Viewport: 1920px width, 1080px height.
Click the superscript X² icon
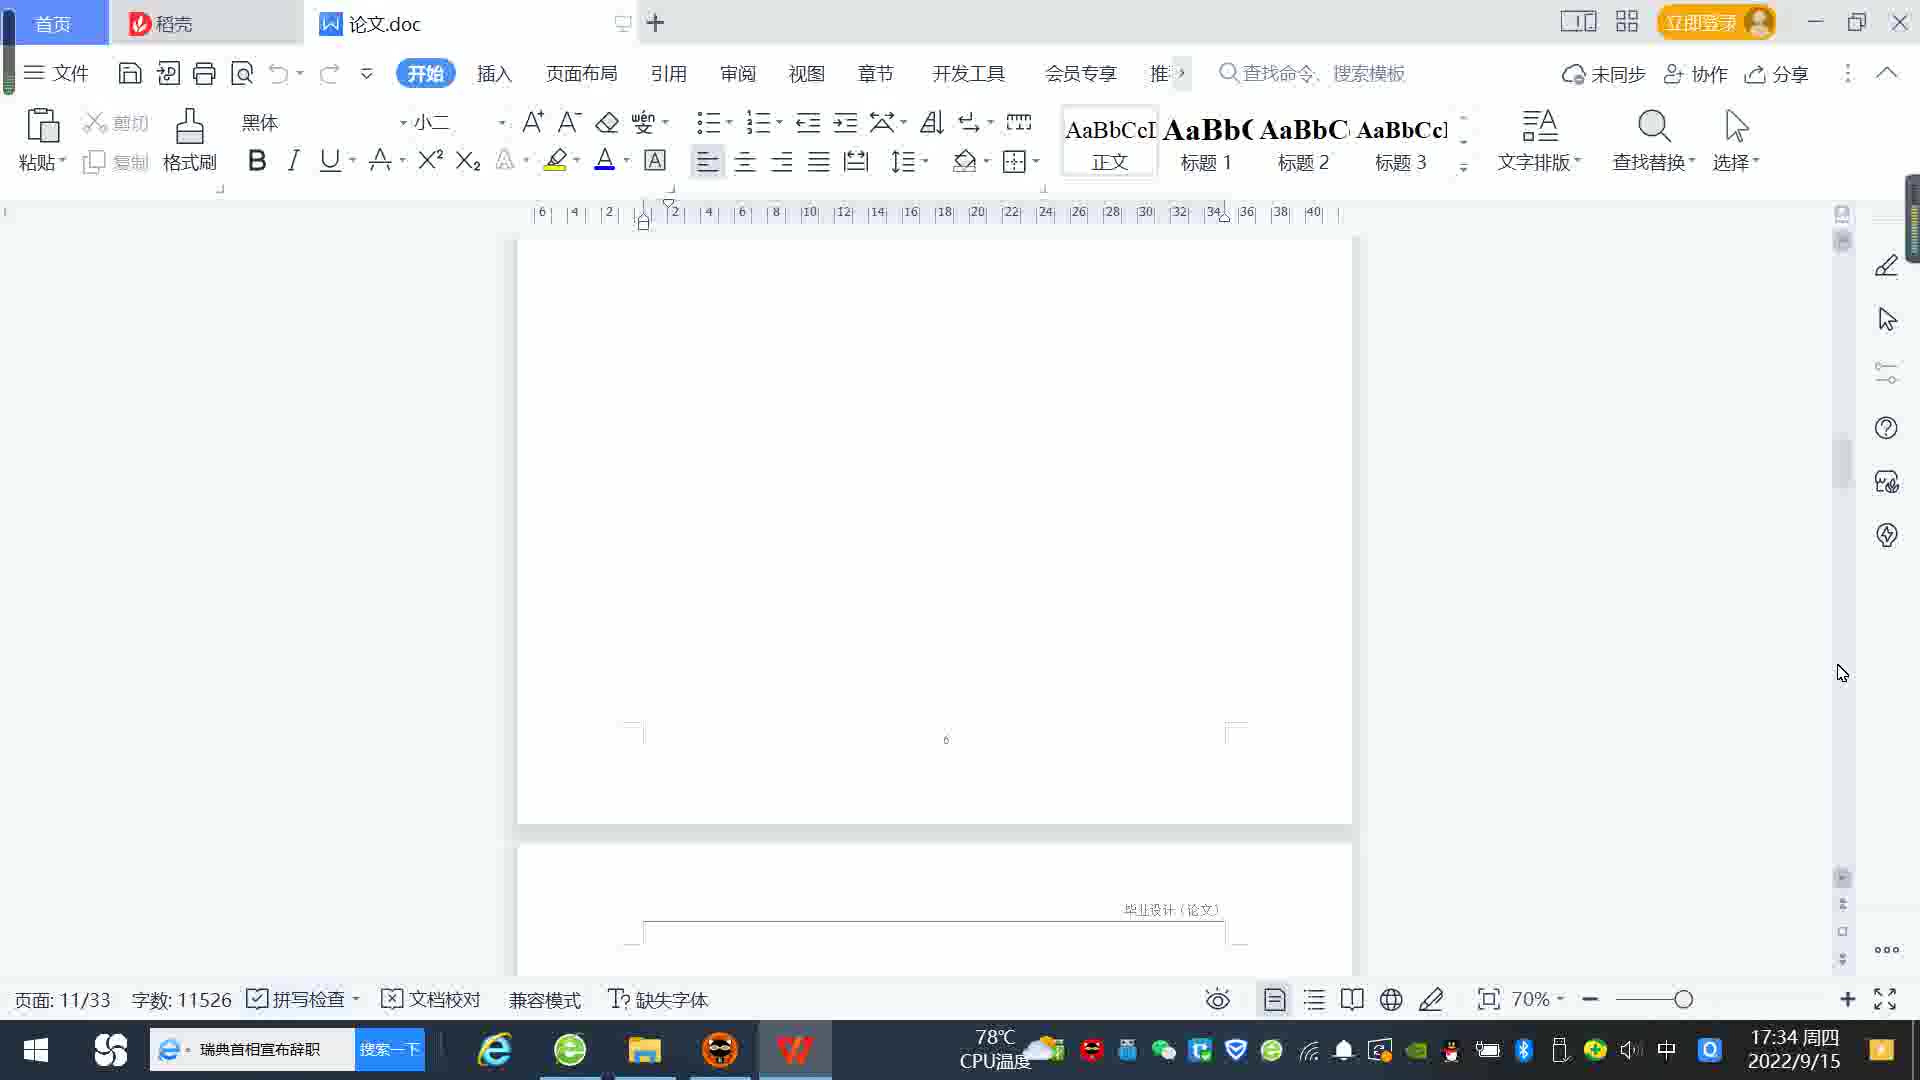pyautogui.click(x=430, y=161)
